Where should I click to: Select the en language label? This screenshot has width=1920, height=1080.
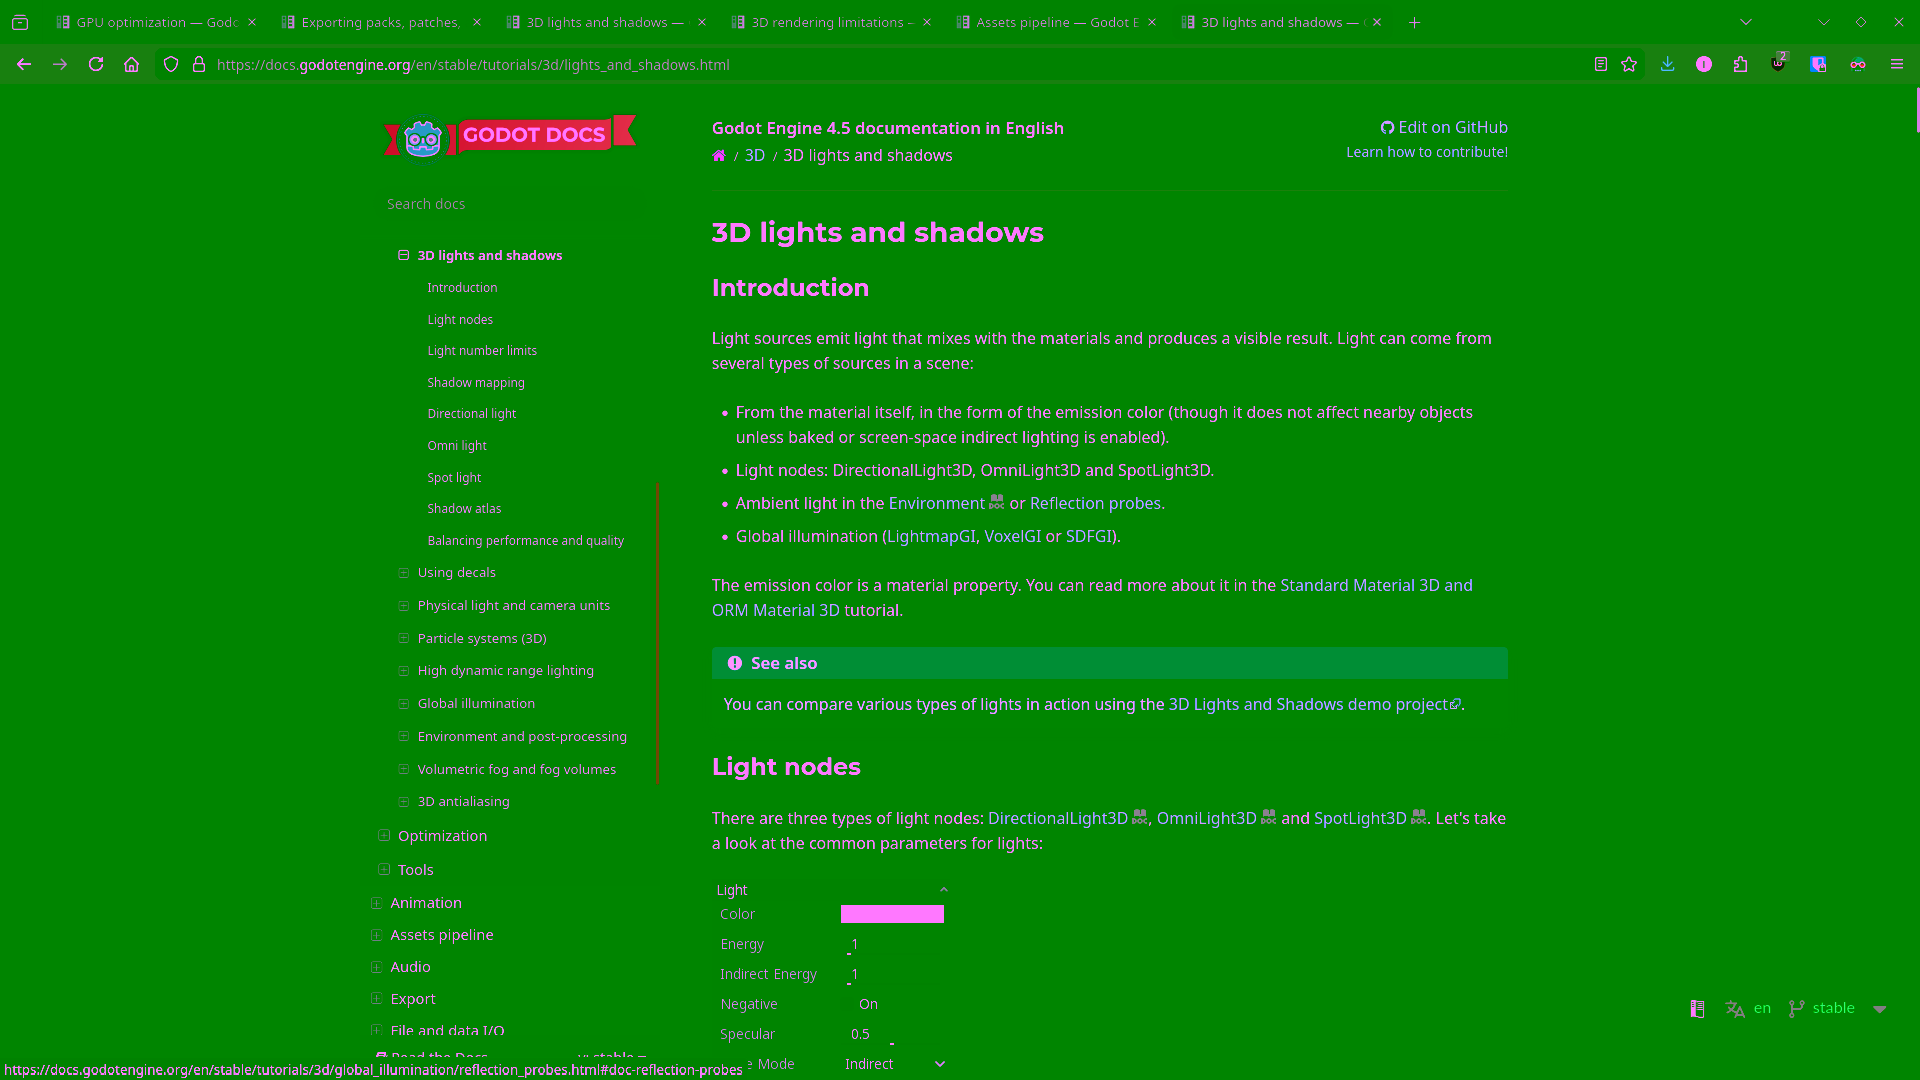click(x=1762, y=1008)
